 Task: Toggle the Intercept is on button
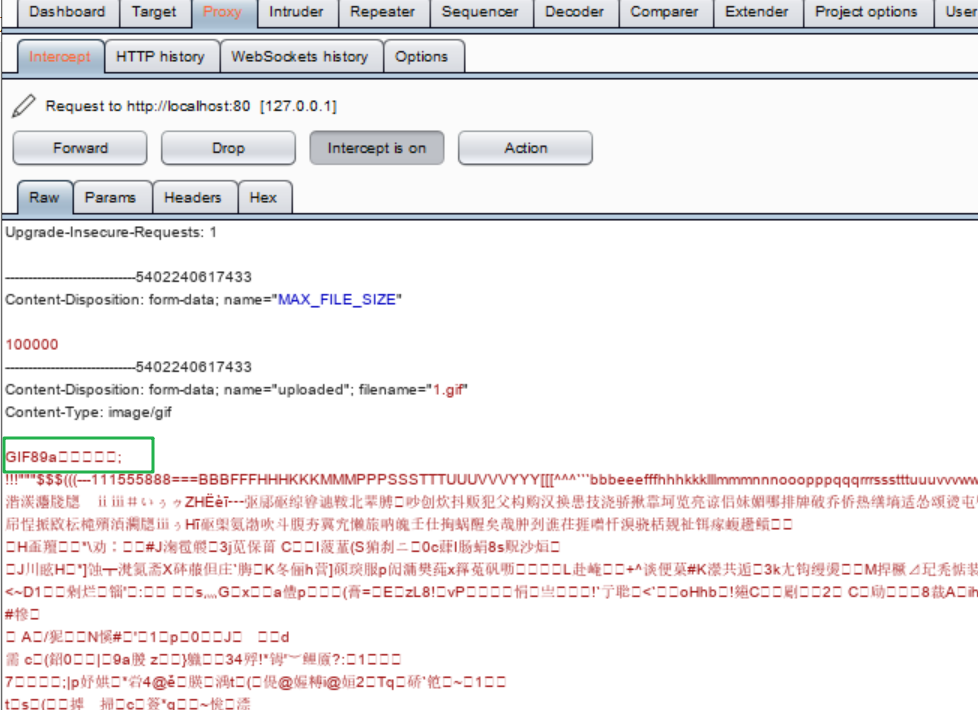pyautogui.click(x=377, y=148)
